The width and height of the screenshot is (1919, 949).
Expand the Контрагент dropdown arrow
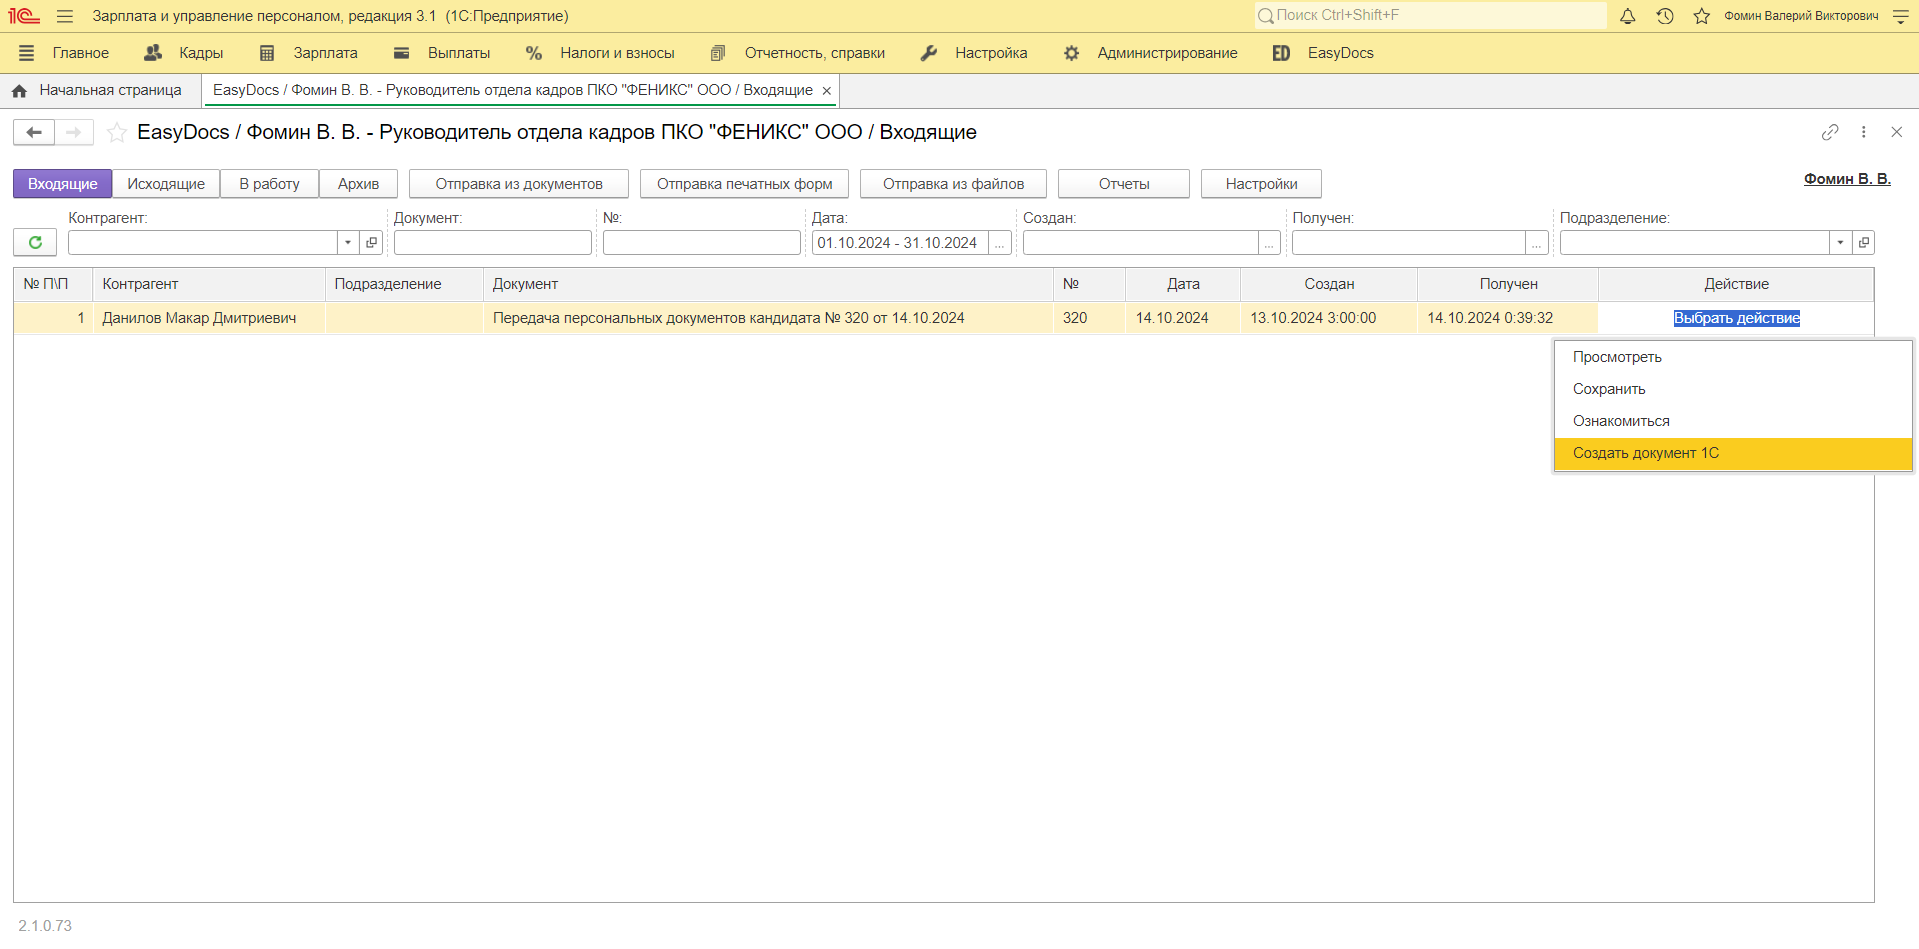tap(348, 242)
